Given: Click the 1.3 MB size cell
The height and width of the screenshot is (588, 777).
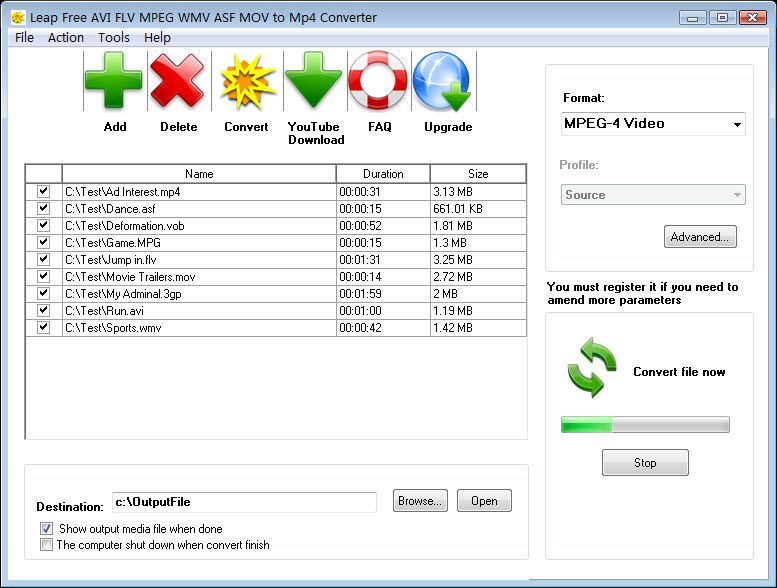Looking at the screenshot, I should click(x=478, y=243).
